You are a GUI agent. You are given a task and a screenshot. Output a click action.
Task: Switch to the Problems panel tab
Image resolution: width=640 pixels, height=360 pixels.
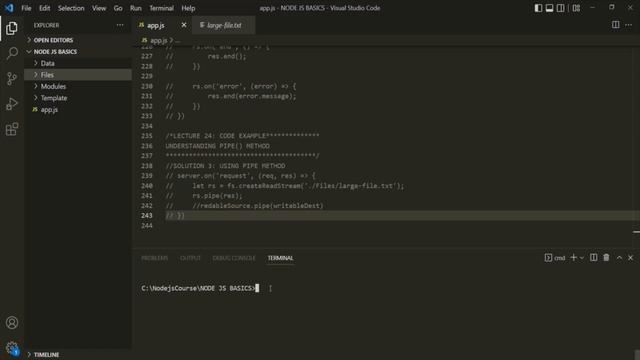[154, 258]
